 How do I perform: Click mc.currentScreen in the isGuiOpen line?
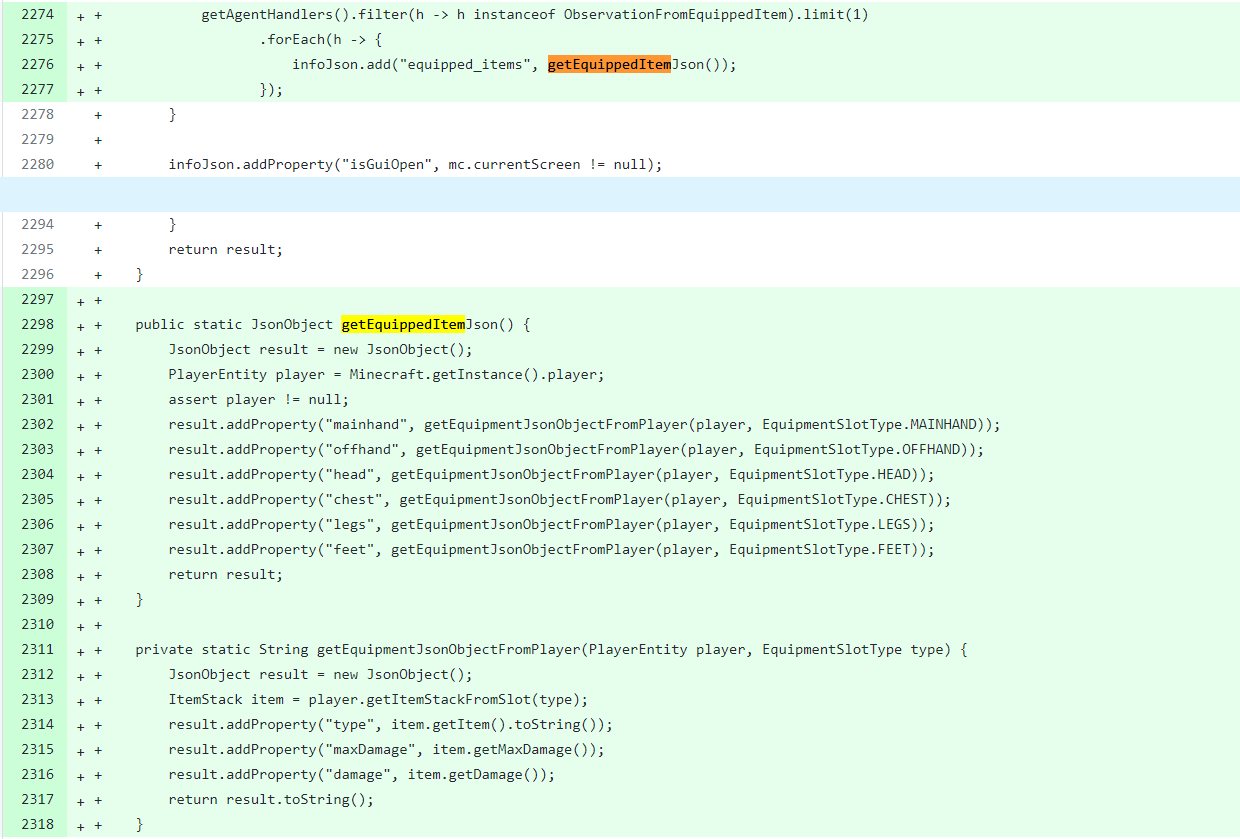coord(514,165)
